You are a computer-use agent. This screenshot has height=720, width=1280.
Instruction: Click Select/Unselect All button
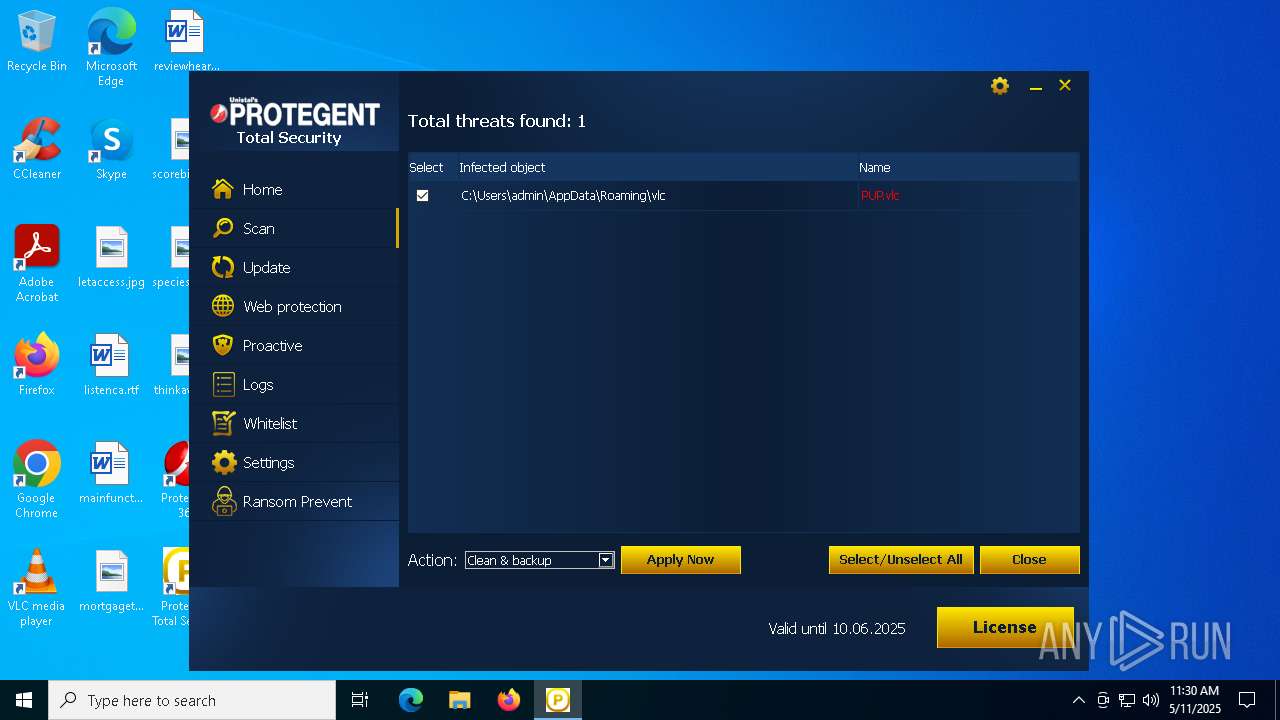(x=901, y=560)
